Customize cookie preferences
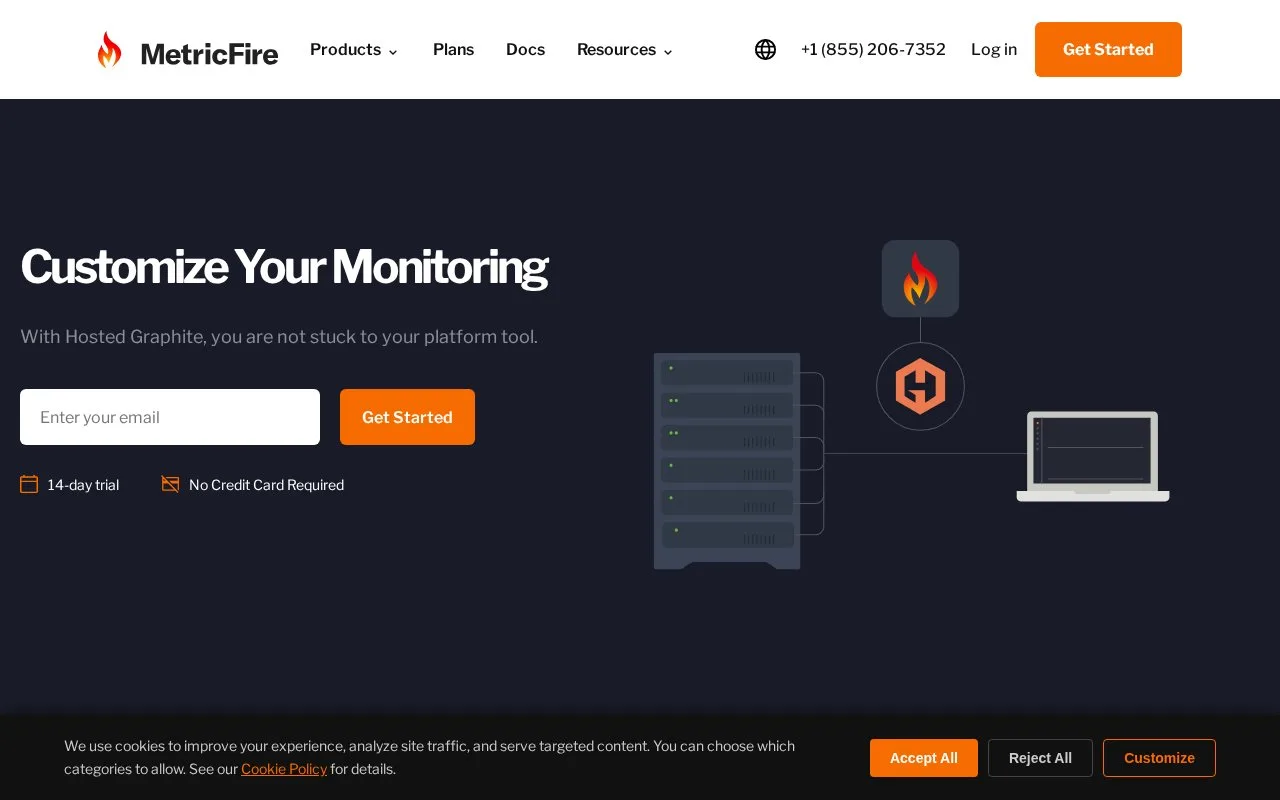1280x800 pixels. [1159, 758]
